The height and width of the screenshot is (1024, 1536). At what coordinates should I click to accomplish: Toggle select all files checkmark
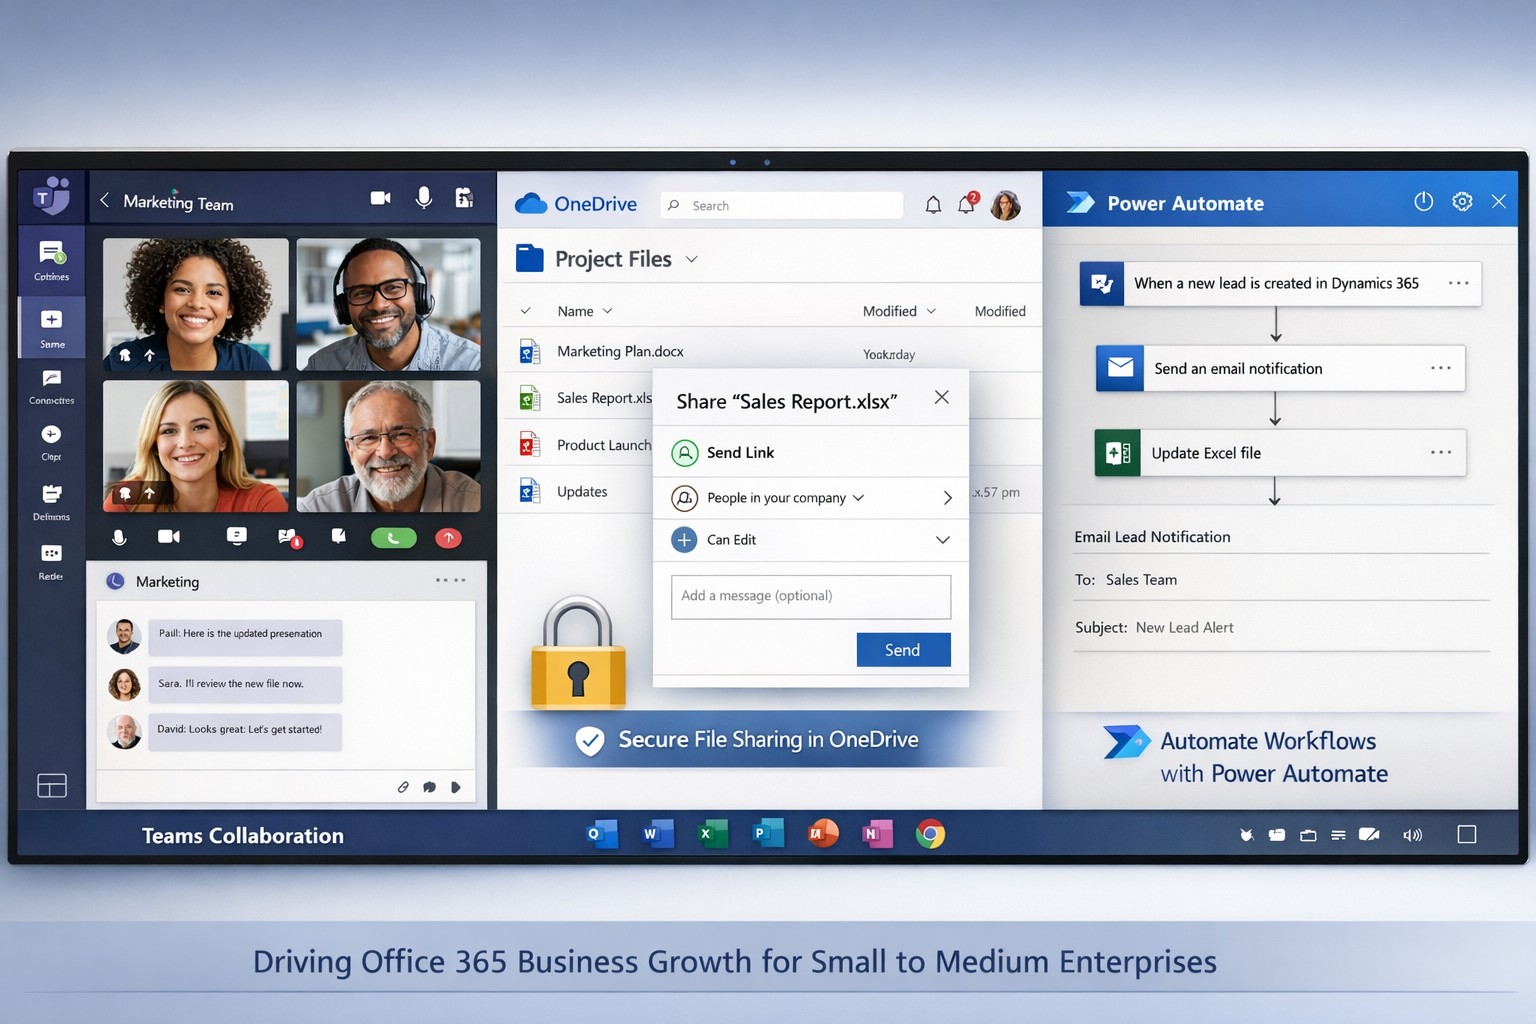click(x=525, y=311)
